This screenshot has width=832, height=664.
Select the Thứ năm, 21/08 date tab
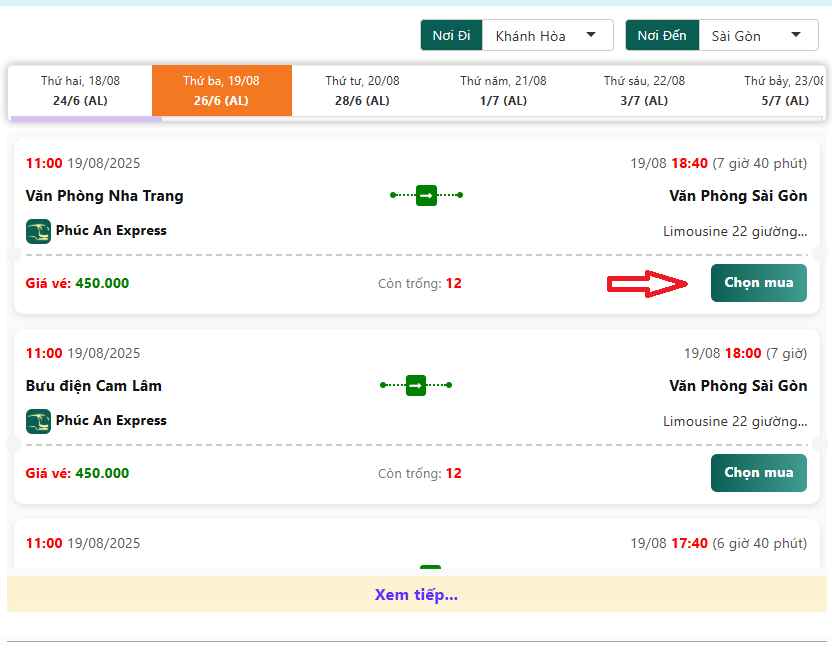[x=504, y=90]
